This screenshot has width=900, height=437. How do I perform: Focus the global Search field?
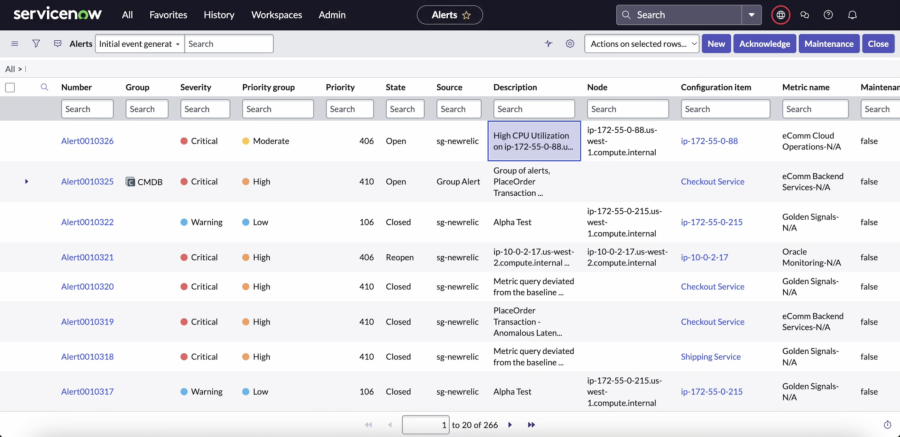(678, 15)
